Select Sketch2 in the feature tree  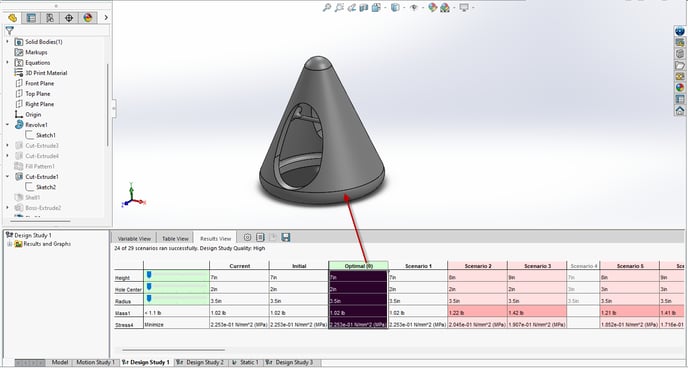click(46, 187)
